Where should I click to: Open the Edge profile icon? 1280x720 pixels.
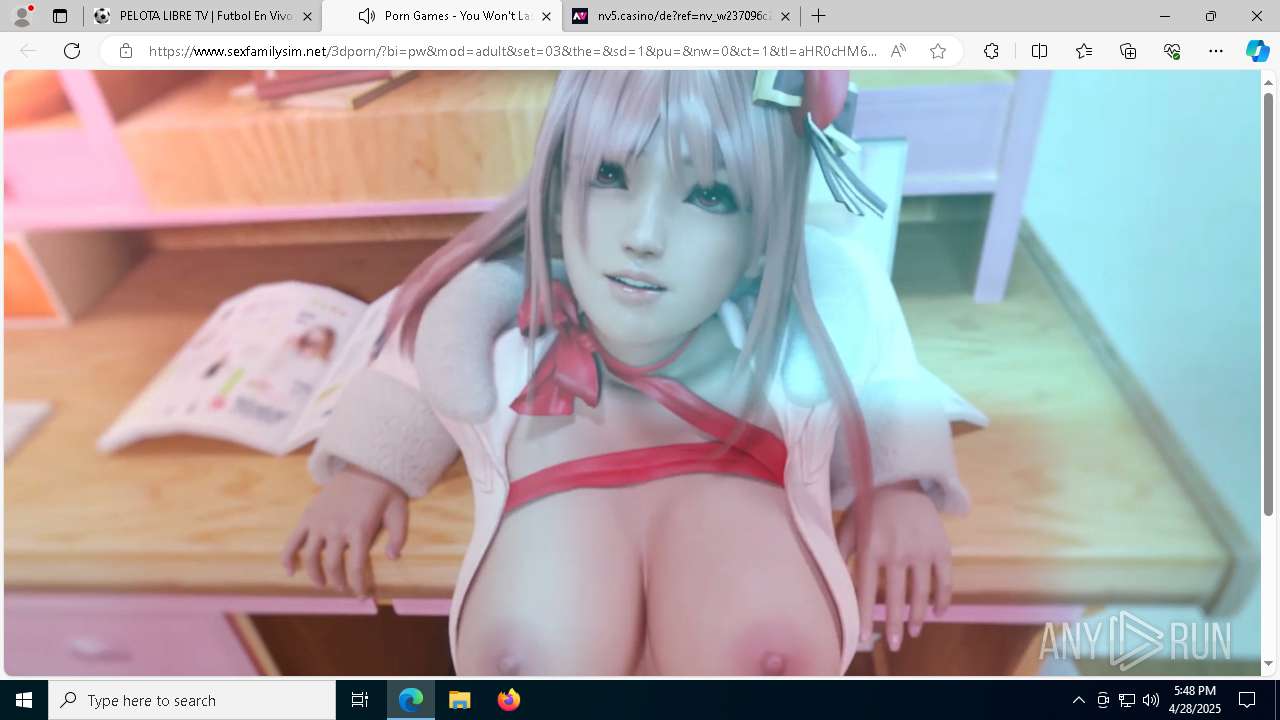pos(22,16)
